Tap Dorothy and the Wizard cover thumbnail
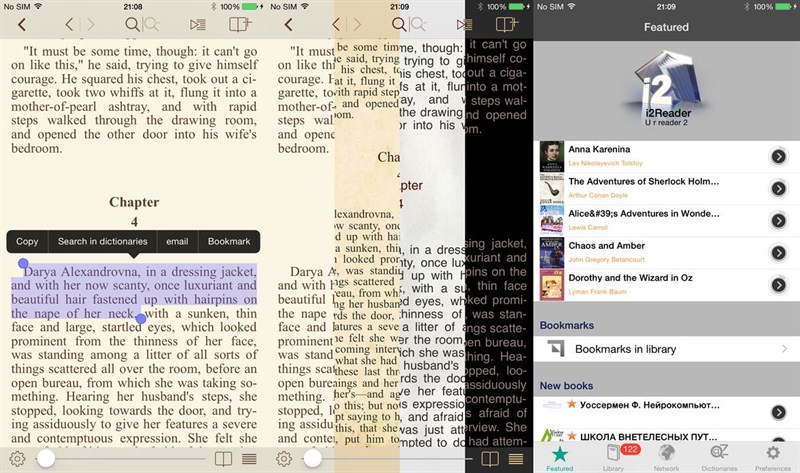This screenshot has width=800, height=473. click(552, 285)
